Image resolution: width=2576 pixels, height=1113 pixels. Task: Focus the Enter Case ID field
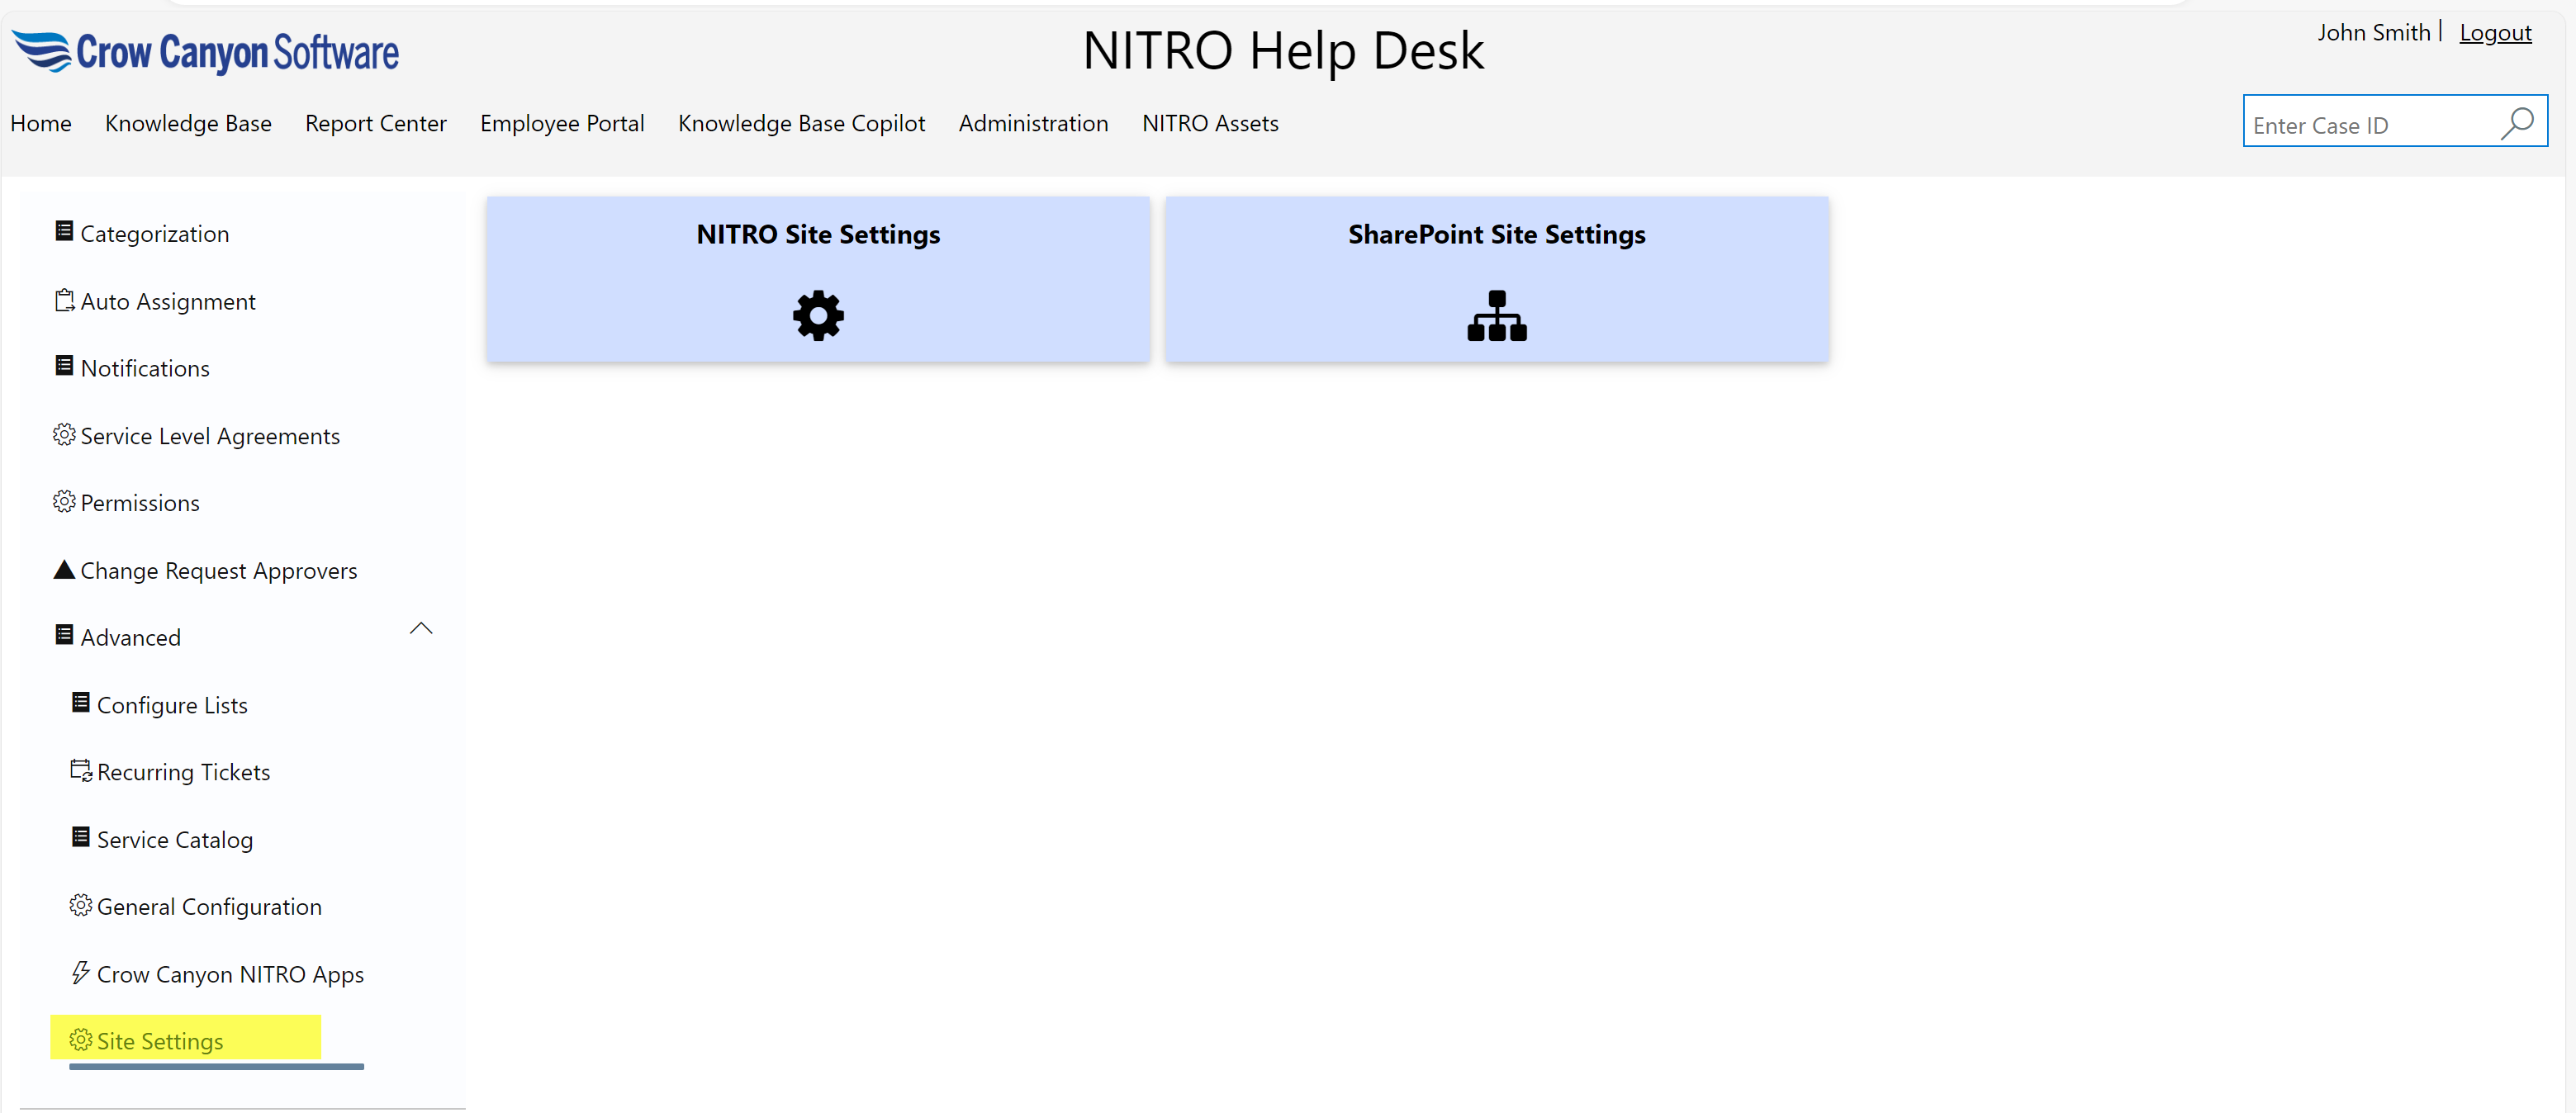pos(2366,125)
